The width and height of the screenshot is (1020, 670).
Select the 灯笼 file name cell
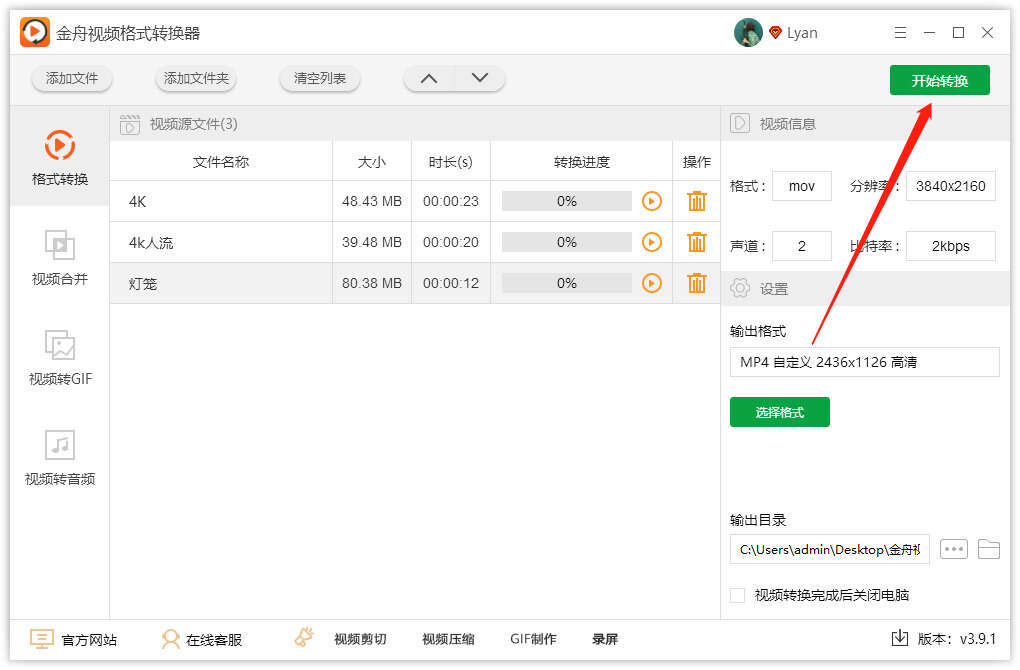(221, 283)
